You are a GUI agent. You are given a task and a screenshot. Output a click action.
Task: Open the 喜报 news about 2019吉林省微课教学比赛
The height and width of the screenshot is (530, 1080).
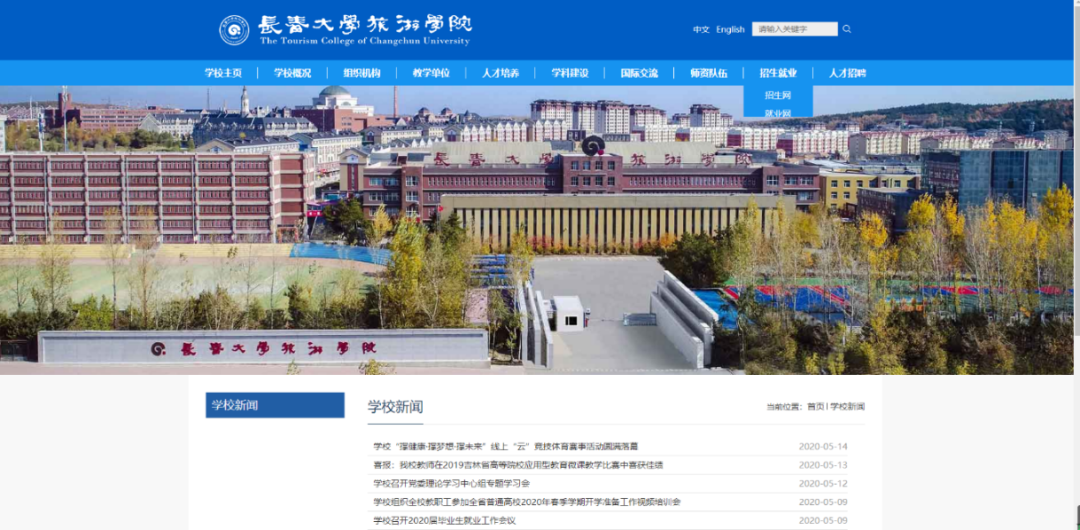pyautogui.click(x=519, y=465)
